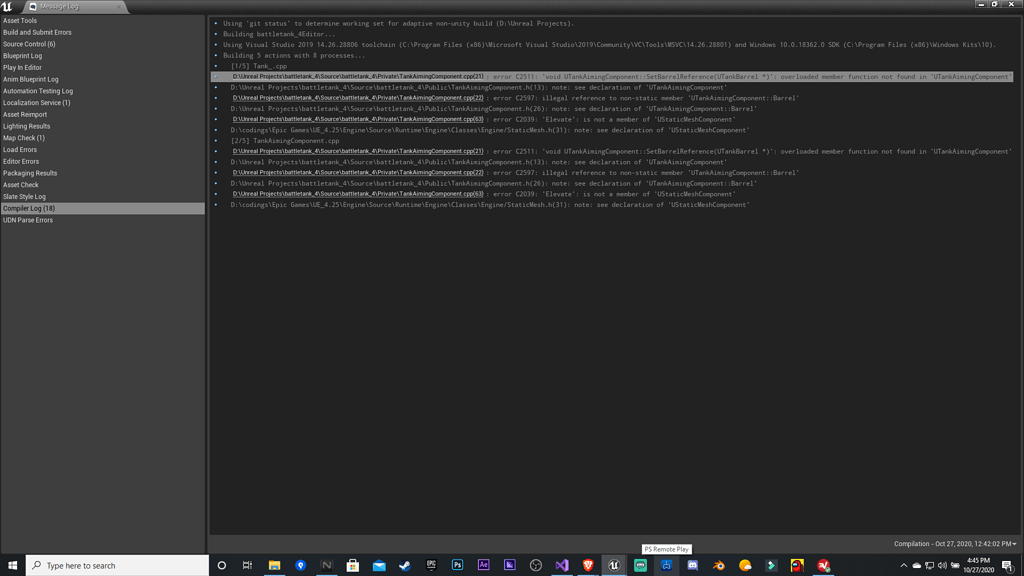Select the Compiler Log (18) category
The height and width of the screenshot is (576, 1024).
(103, 208)
